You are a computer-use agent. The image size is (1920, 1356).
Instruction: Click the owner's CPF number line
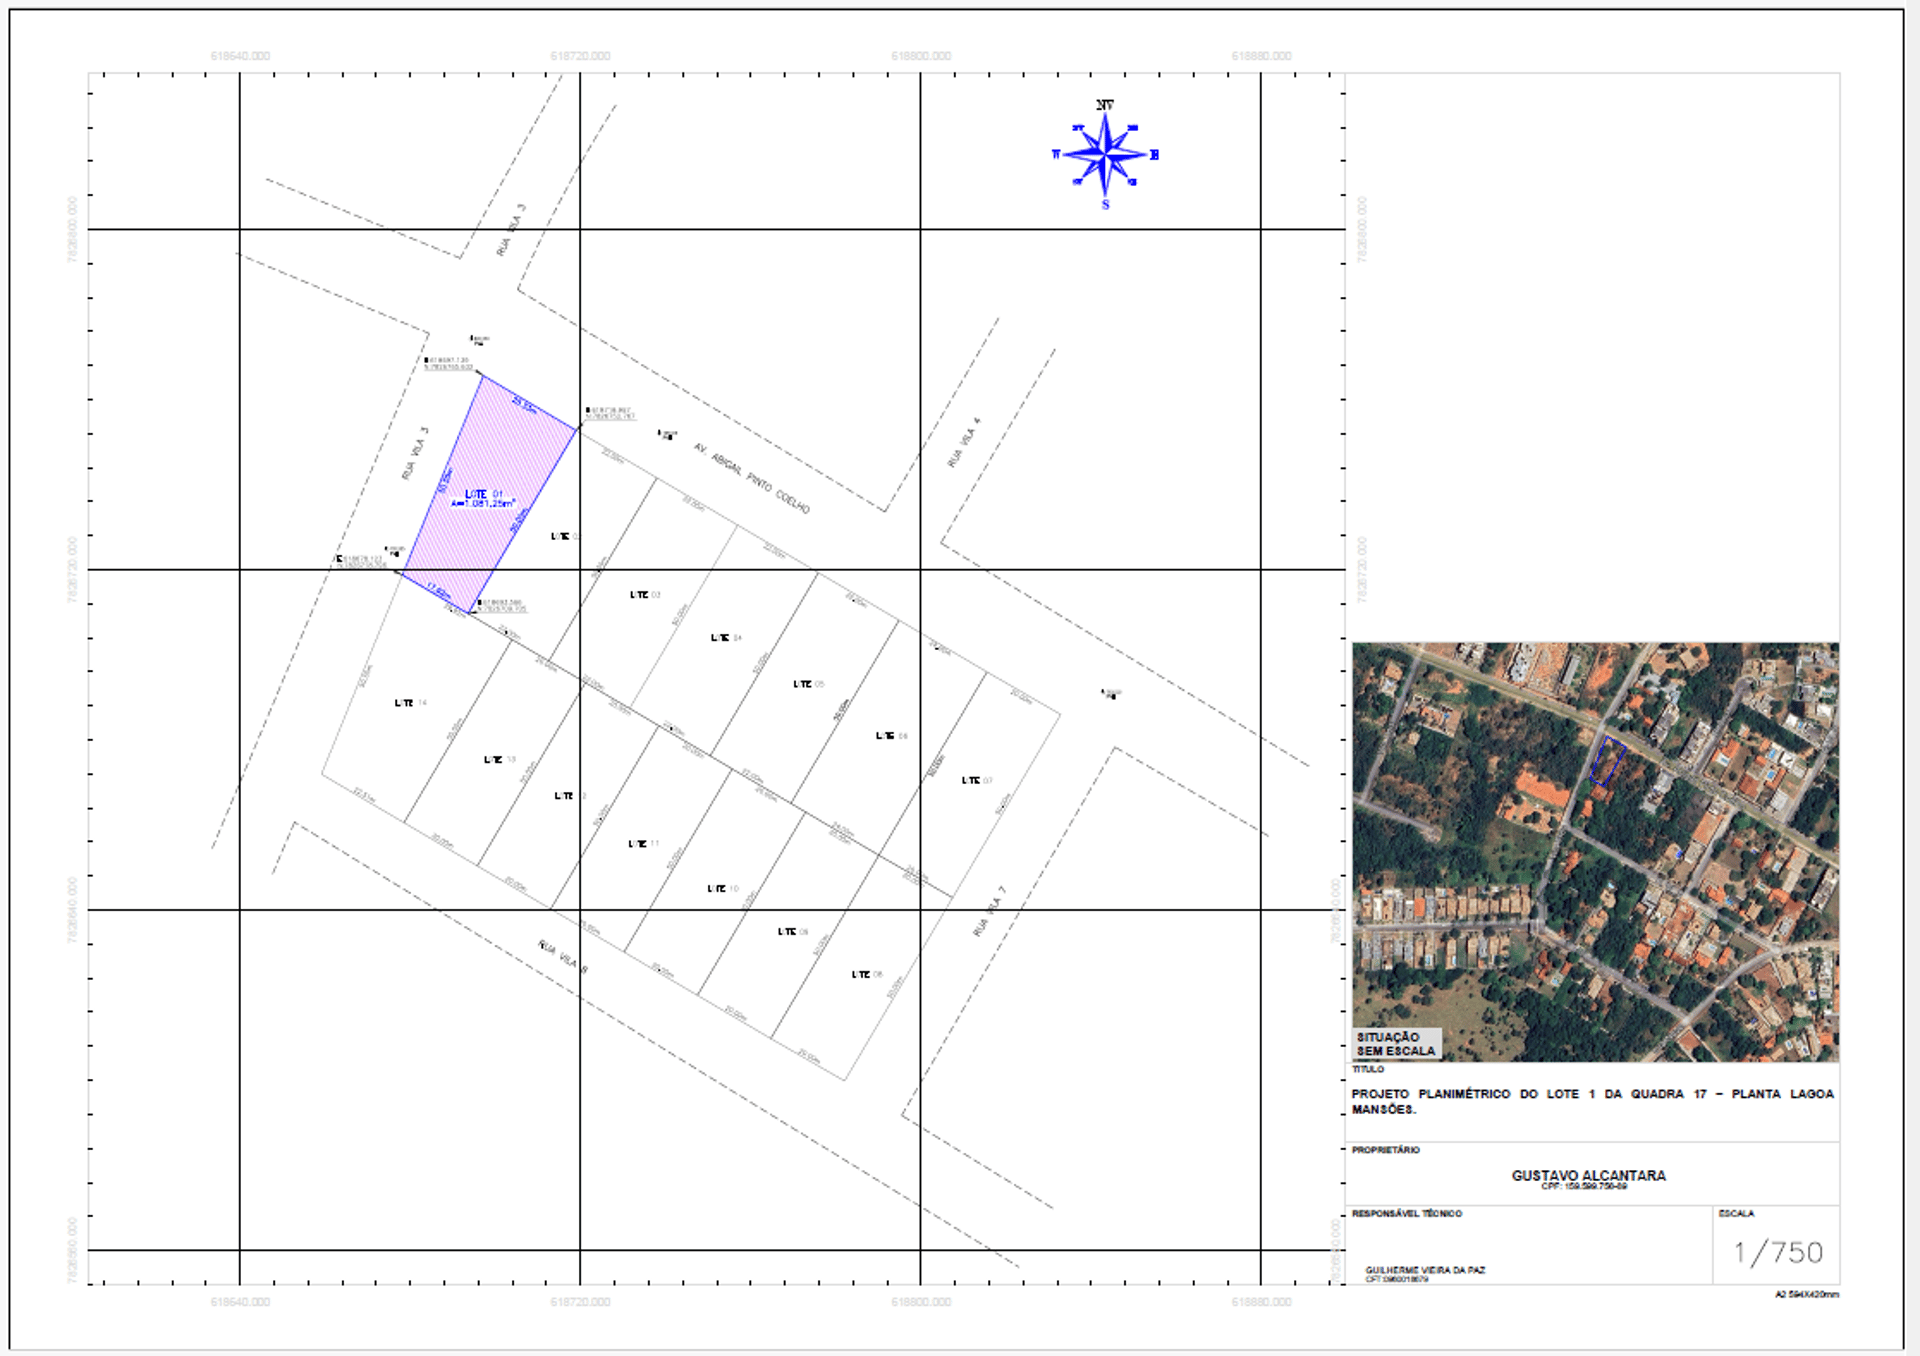[1584, 1187]
